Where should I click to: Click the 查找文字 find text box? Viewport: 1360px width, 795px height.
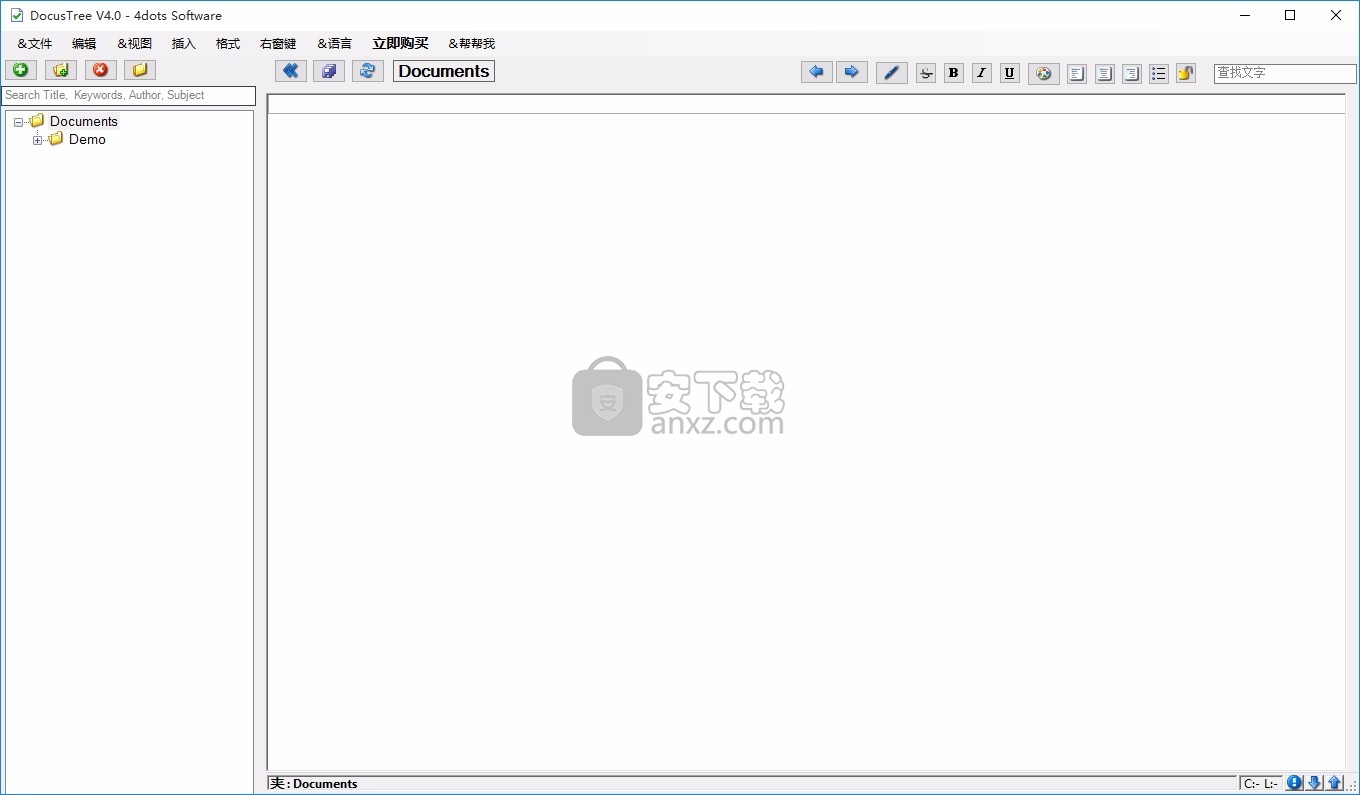point(1285,73)
